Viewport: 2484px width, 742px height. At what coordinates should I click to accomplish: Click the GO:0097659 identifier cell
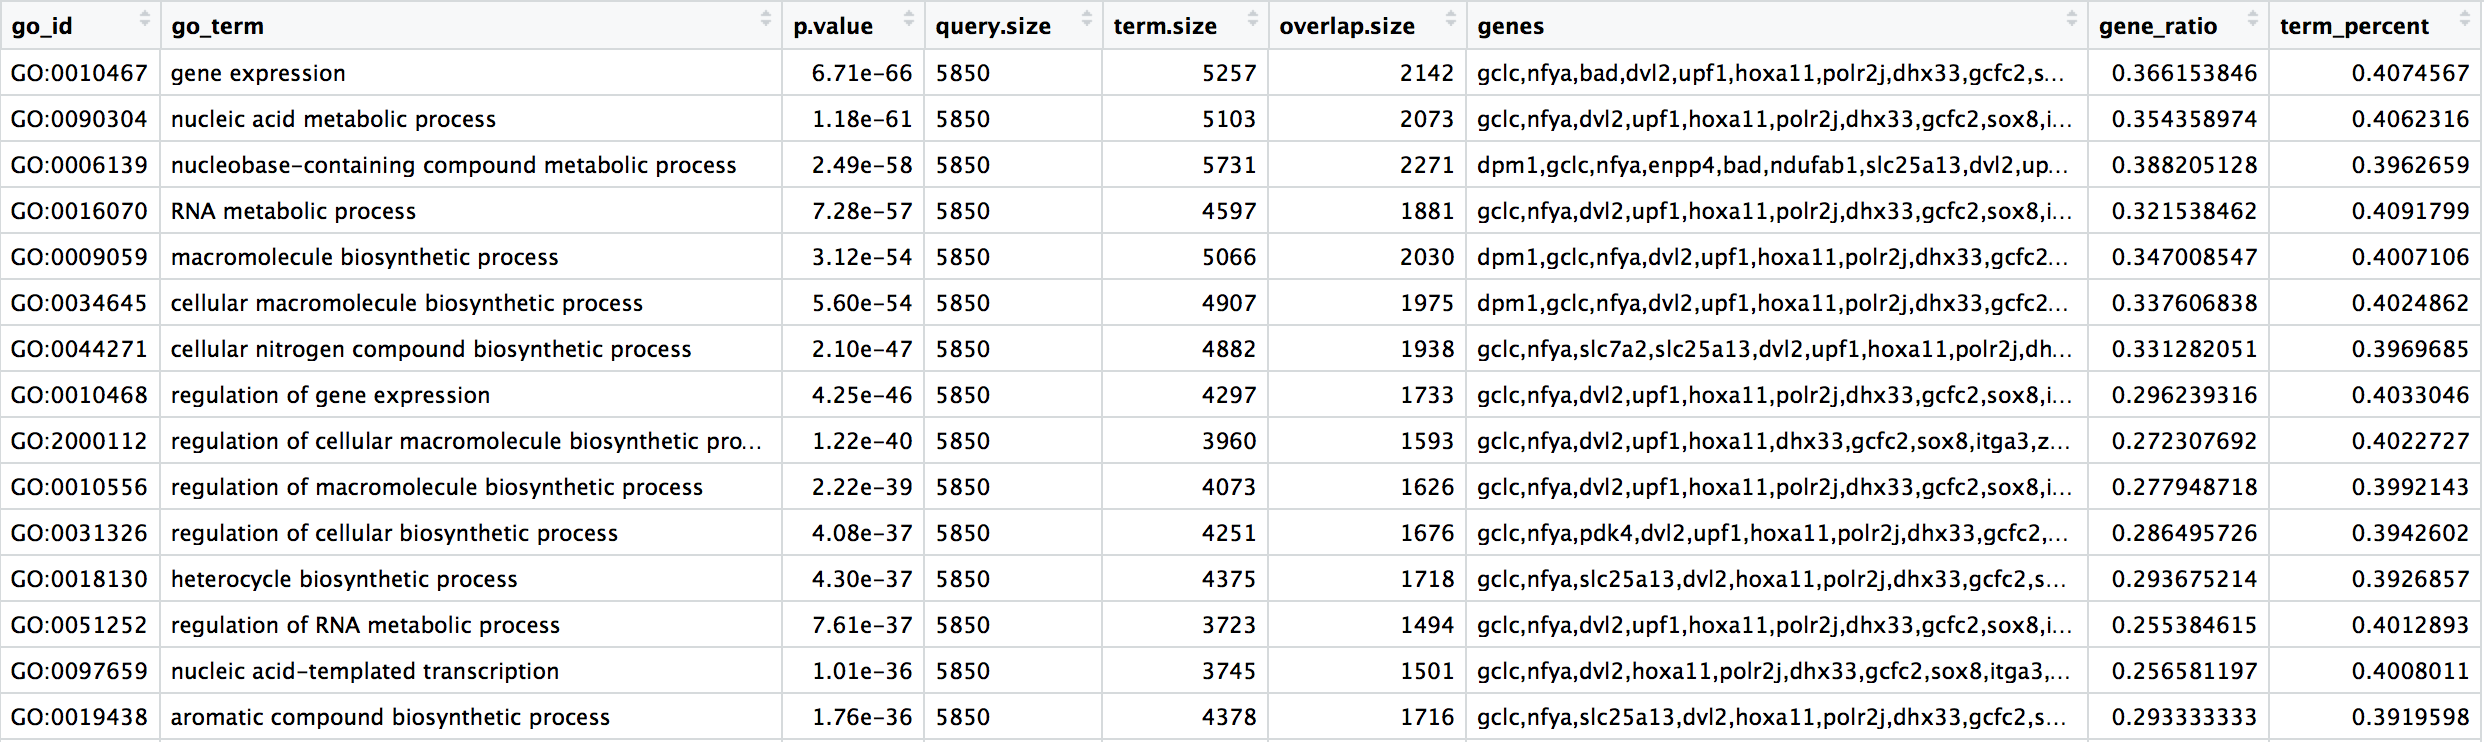tap(79, 671)
